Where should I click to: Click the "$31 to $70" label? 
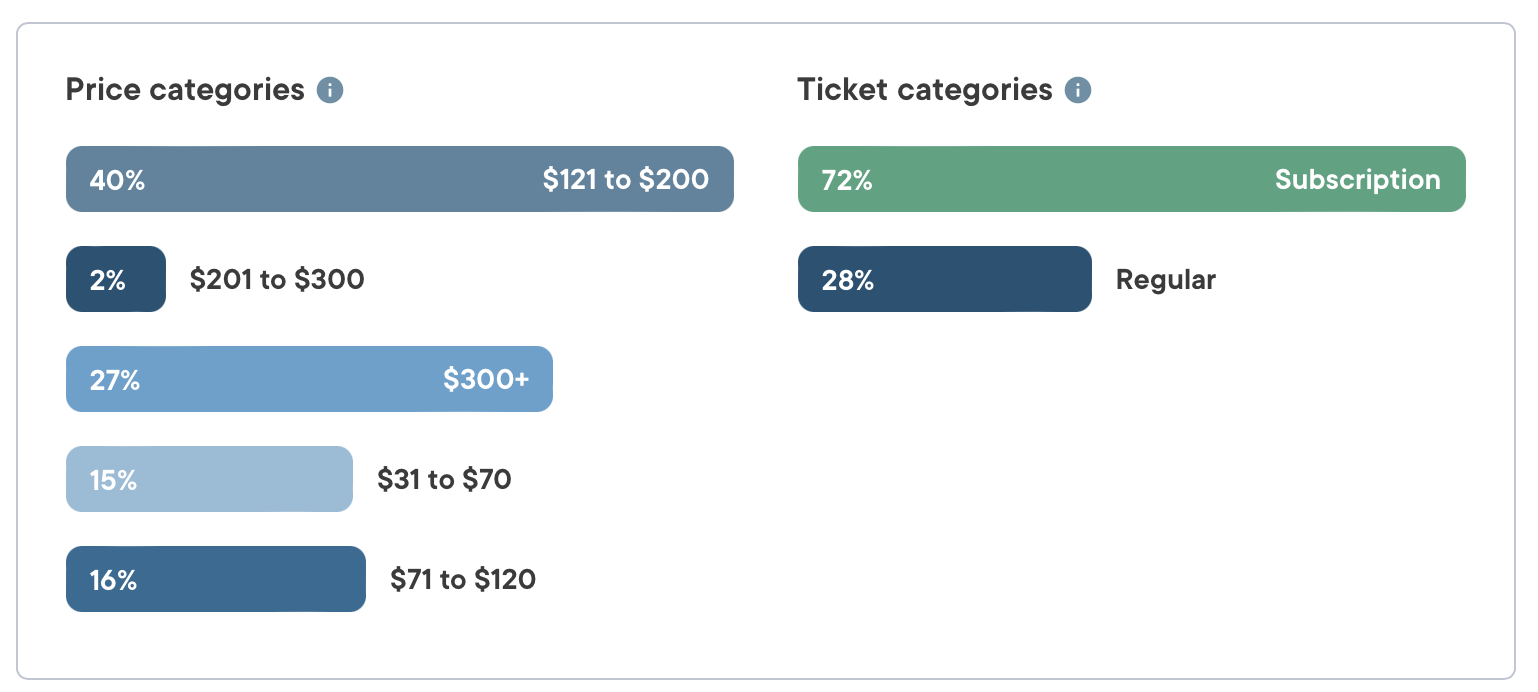(x=444, y=480)
